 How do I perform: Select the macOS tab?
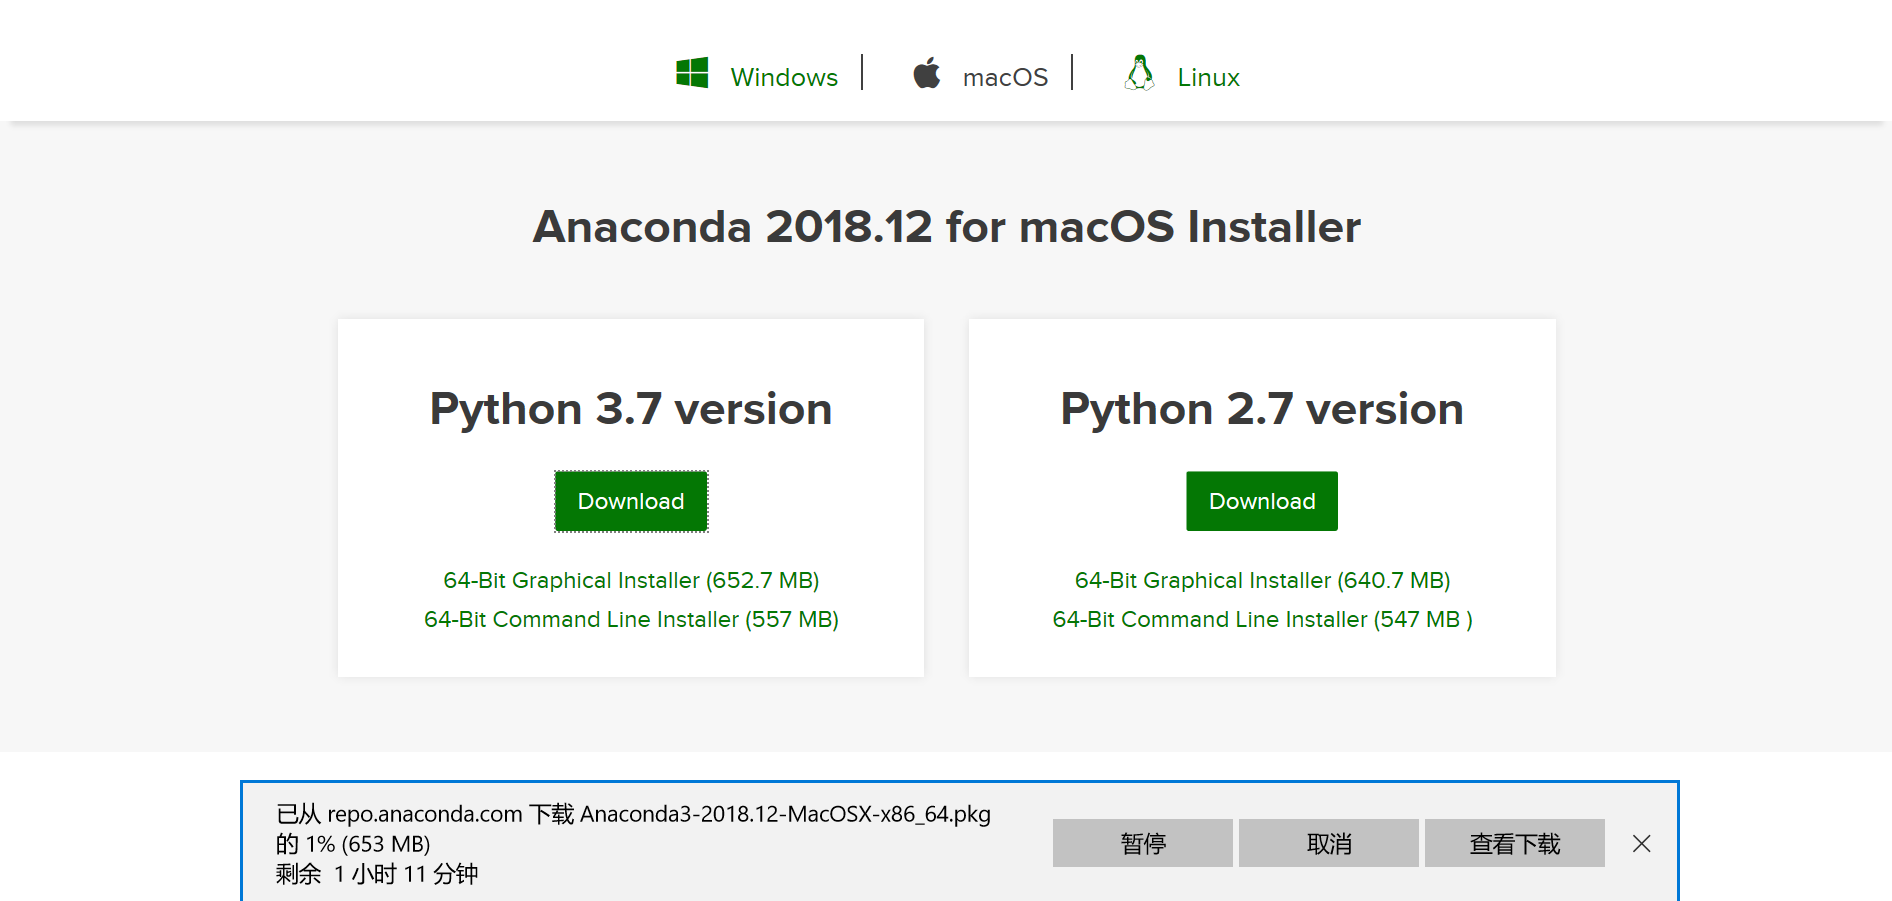click(x=1004, y=77)
